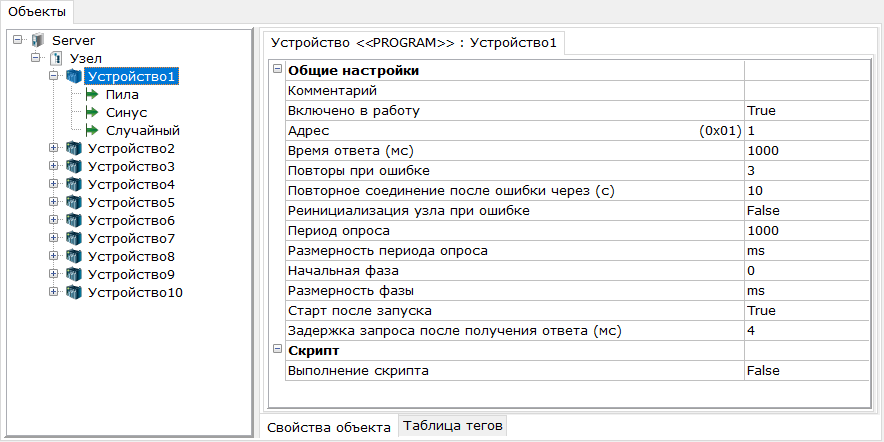Toggle Выполнение скрипта False value

[806, 370]
